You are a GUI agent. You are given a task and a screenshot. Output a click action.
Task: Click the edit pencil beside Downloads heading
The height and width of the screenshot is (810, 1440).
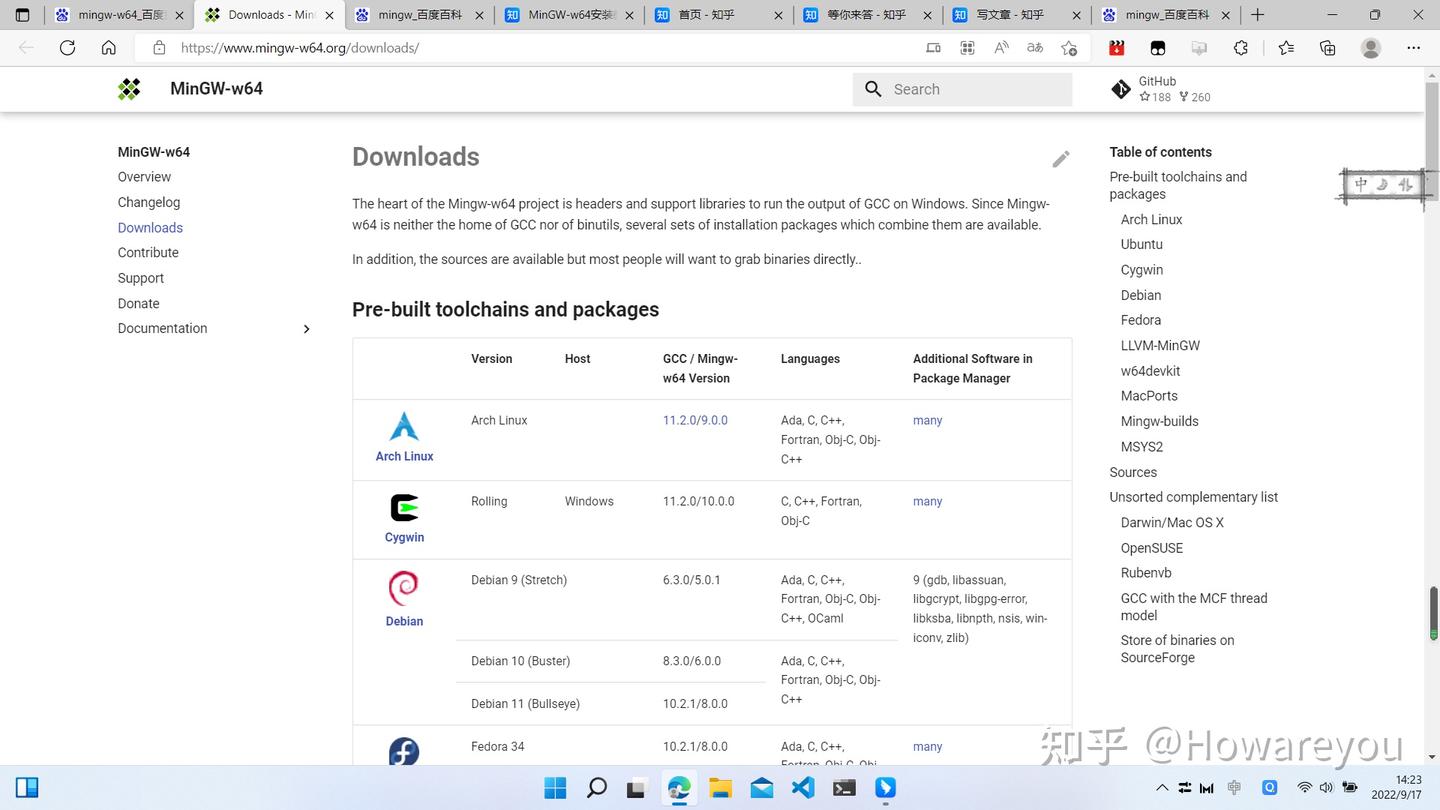point(1061,158)
